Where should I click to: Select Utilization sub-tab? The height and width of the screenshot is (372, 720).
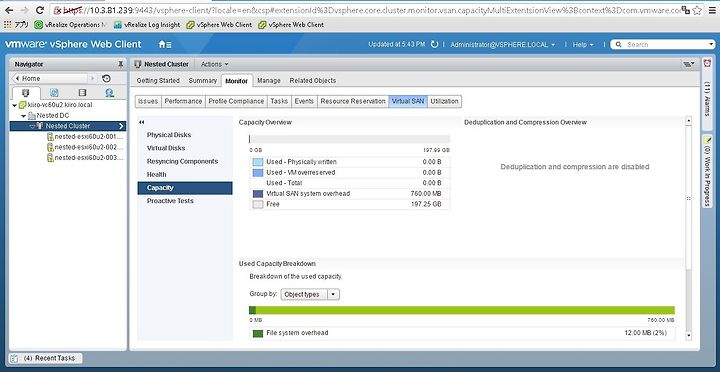click(444, 101)
